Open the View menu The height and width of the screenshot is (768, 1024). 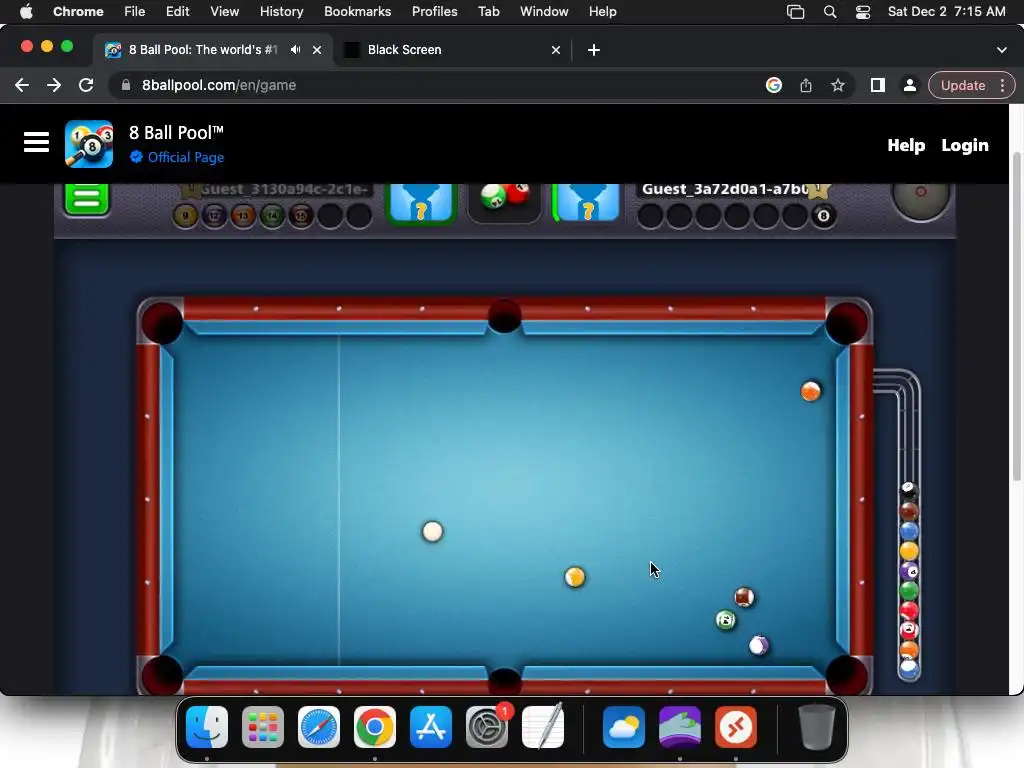click(x=225, y=11)
